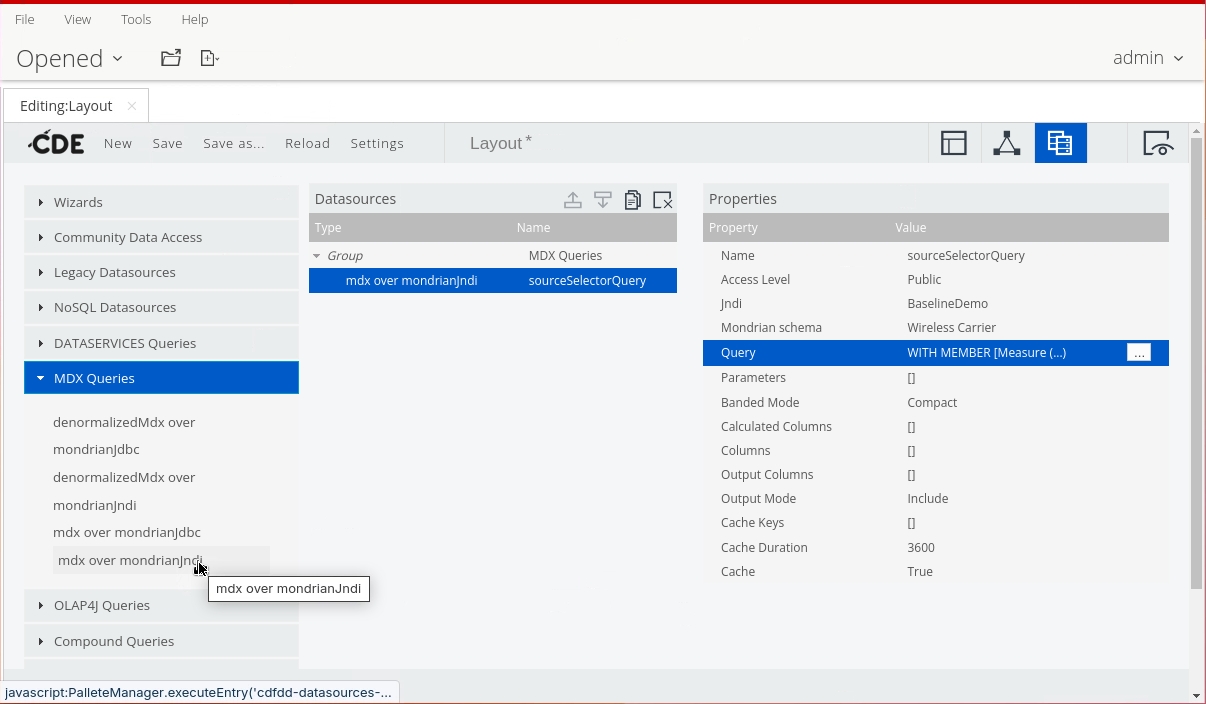Image resolution: width=1206 pixels, height=704 pixels.
Task: Open the Layout panel perspective icon
Action: tap(954, 143)
